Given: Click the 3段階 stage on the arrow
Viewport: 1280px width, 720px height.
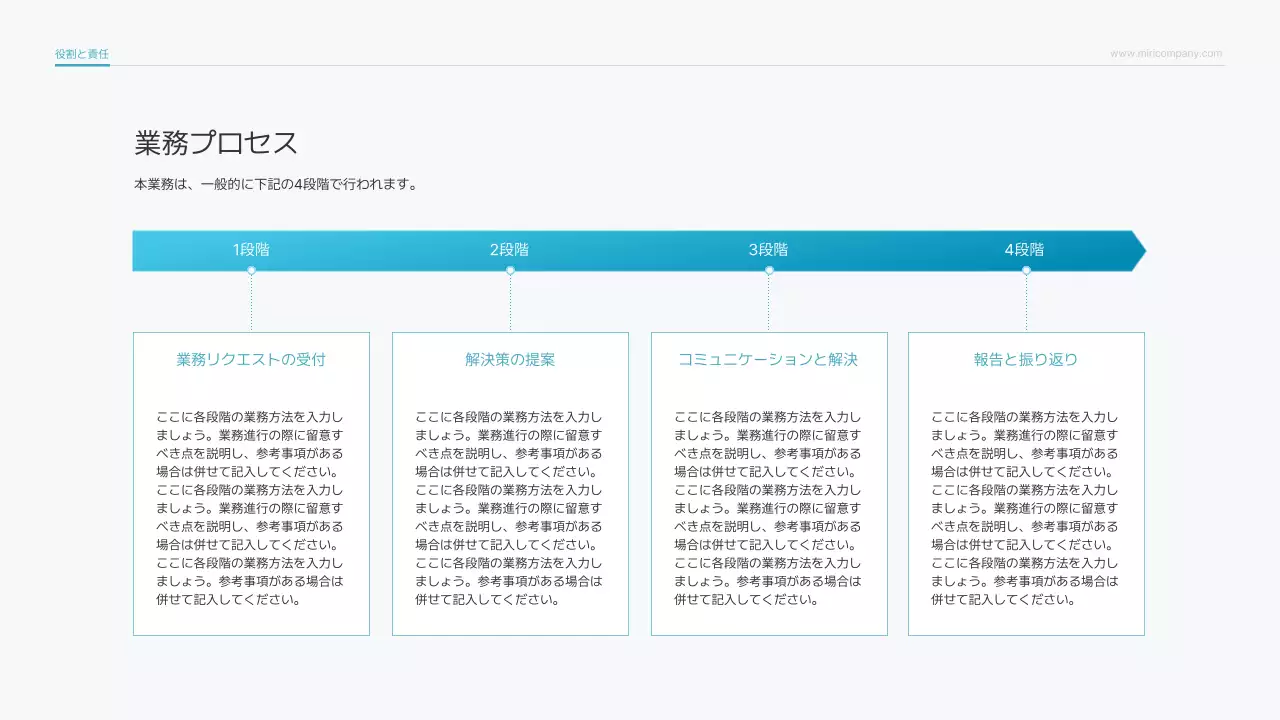Looking at the screenshot, I should pyautogui.click(x=769, y=250).
